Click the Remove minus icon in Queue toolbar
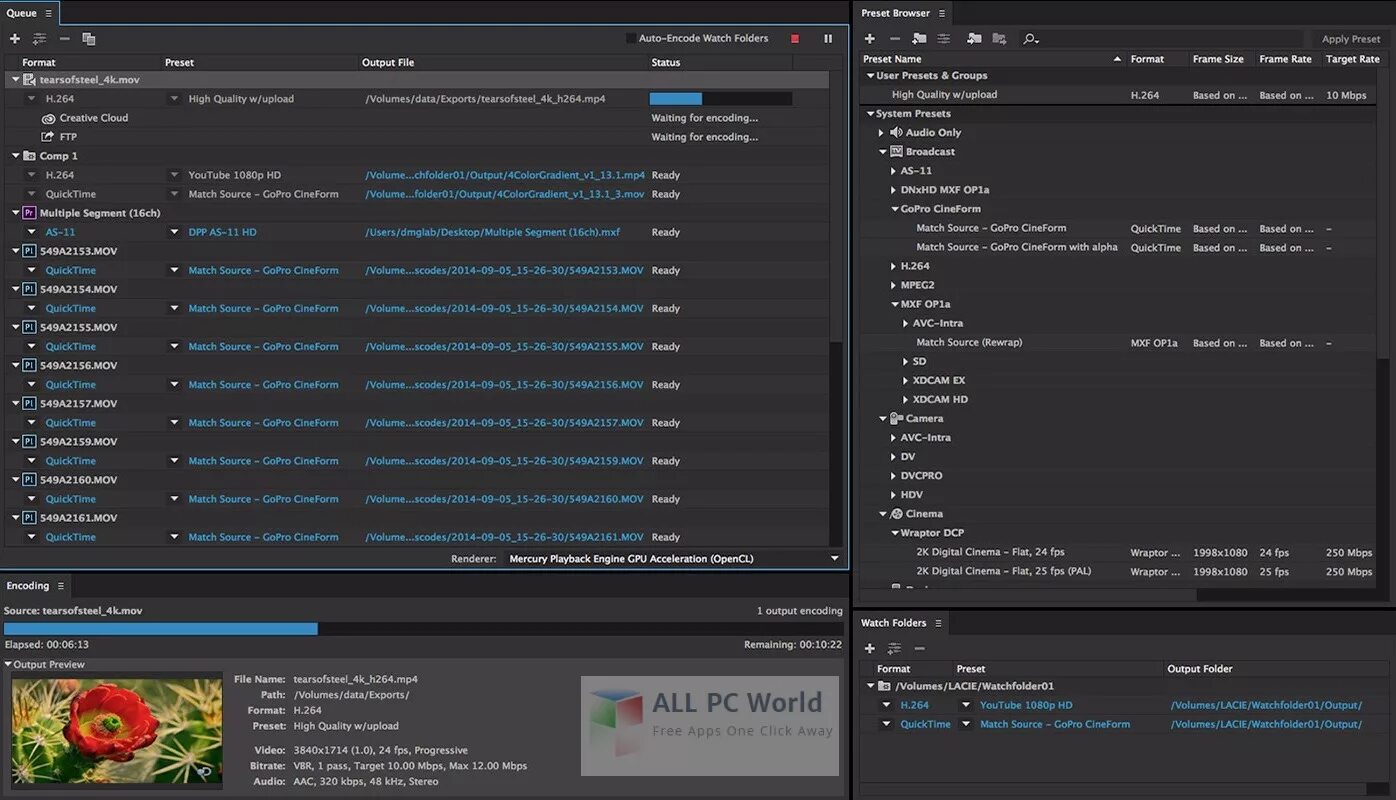Image resolution: width=1396 pixels, height=800 pixels. point(64,39)
